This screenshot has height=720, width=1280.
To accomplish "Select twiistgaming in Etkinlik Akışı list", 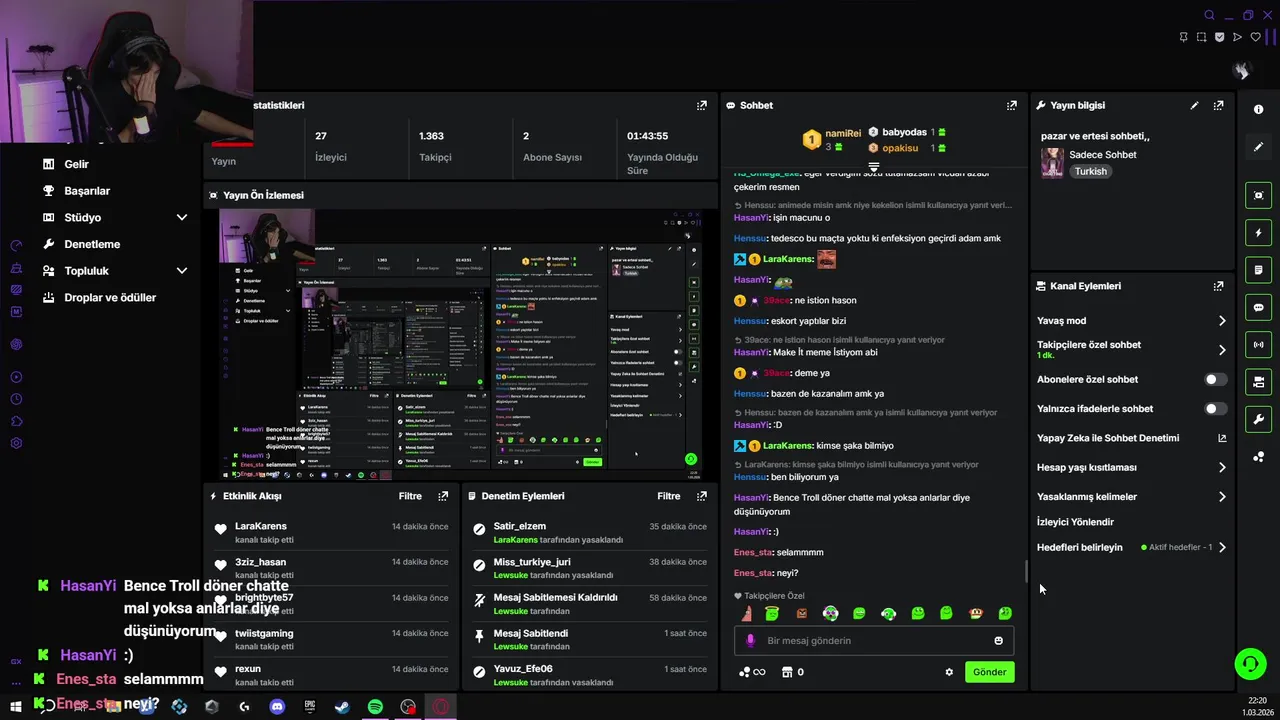I will [x=264, y=634].
